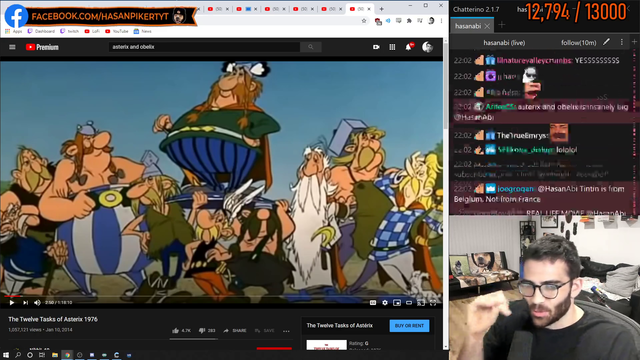
Task: Open more actions ellipsis under the video
Action: tap(286, 331)
